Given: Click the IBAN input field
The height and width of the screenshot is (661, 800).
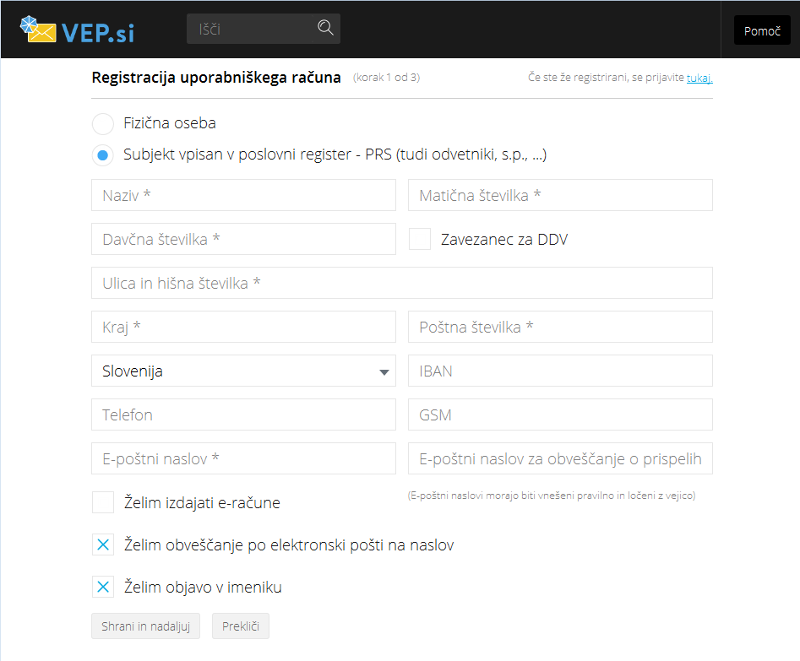Looking at the screenshot, I should (x=560, y=371).
